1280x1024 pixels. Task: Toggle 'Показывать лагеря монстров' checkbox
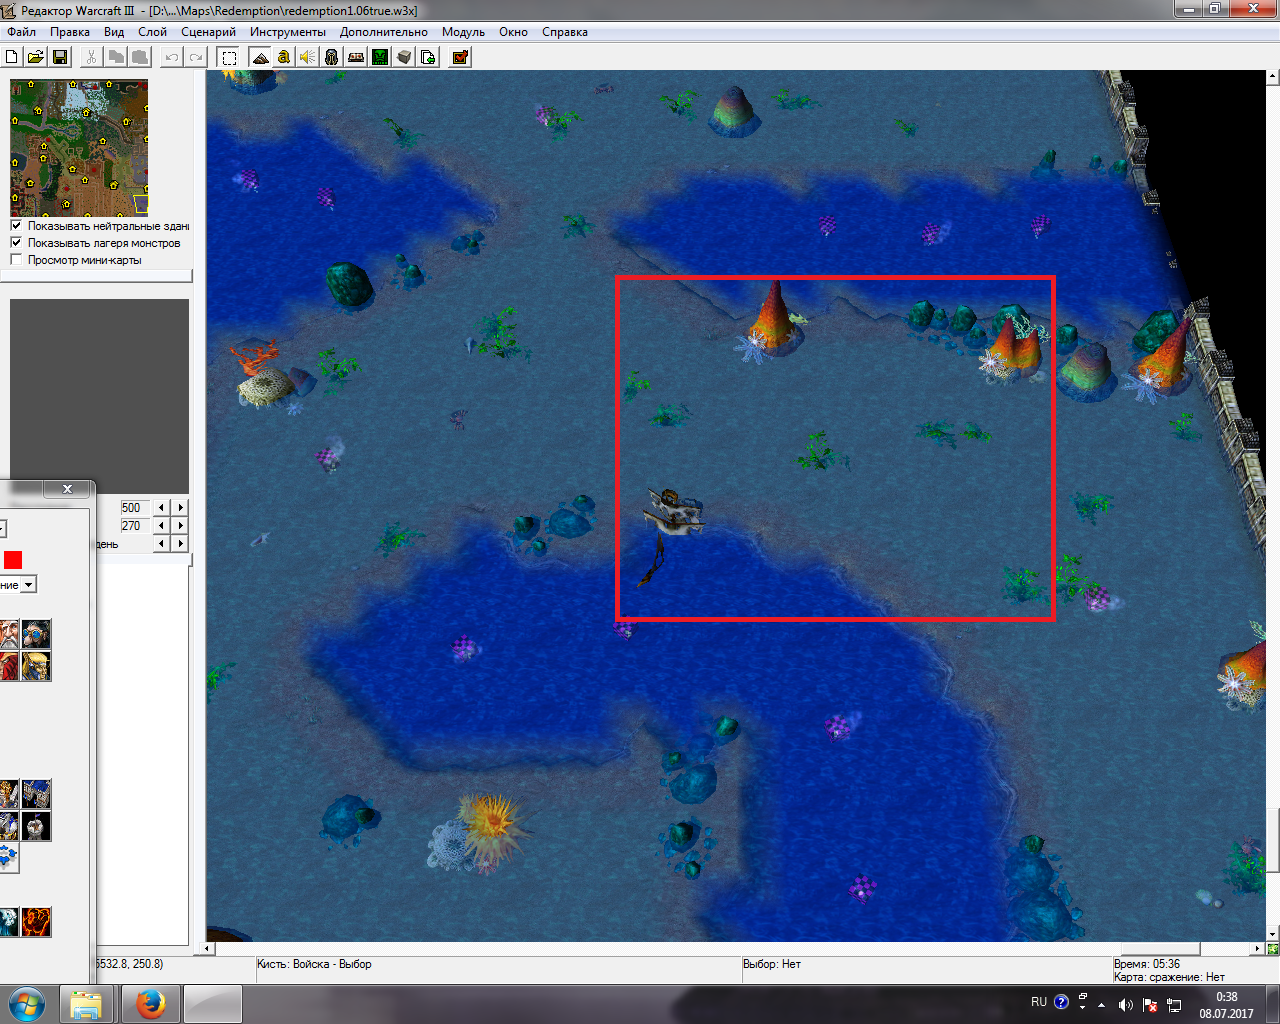(x=16, y=243)
